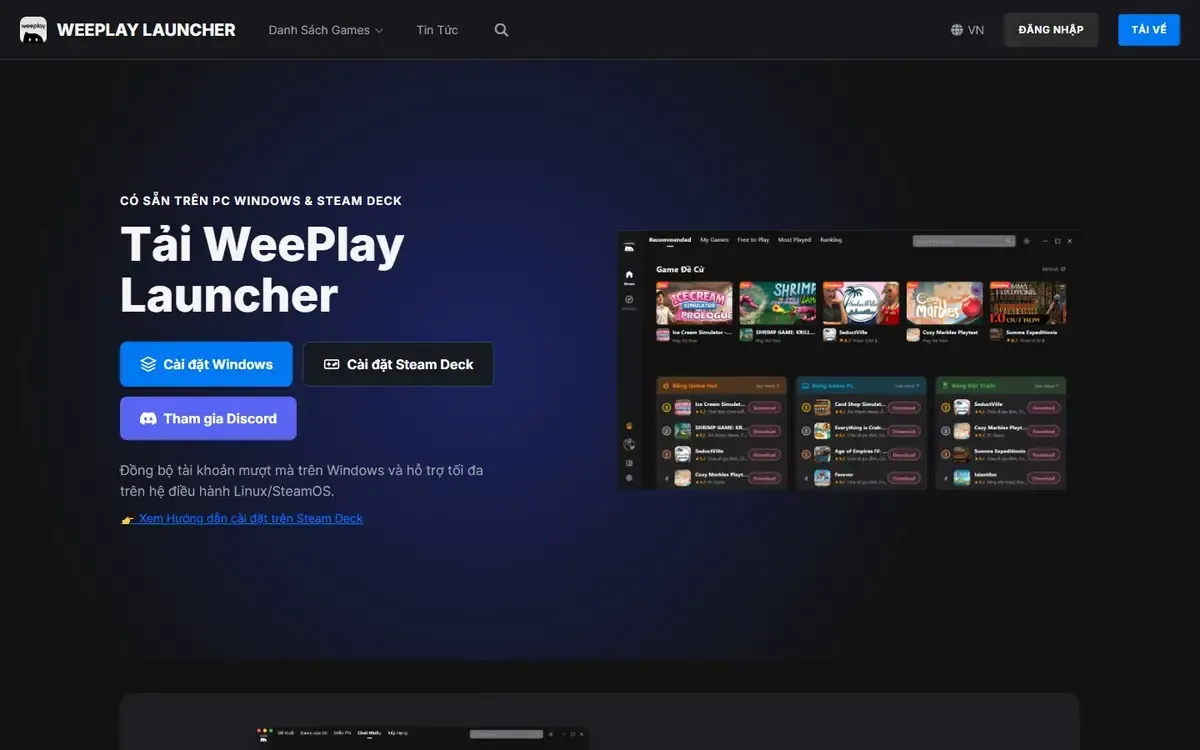The width and height of the screenshot is (1200, 750).
Task: Click Forever game icon in PC list
Action: coord(822,478)
